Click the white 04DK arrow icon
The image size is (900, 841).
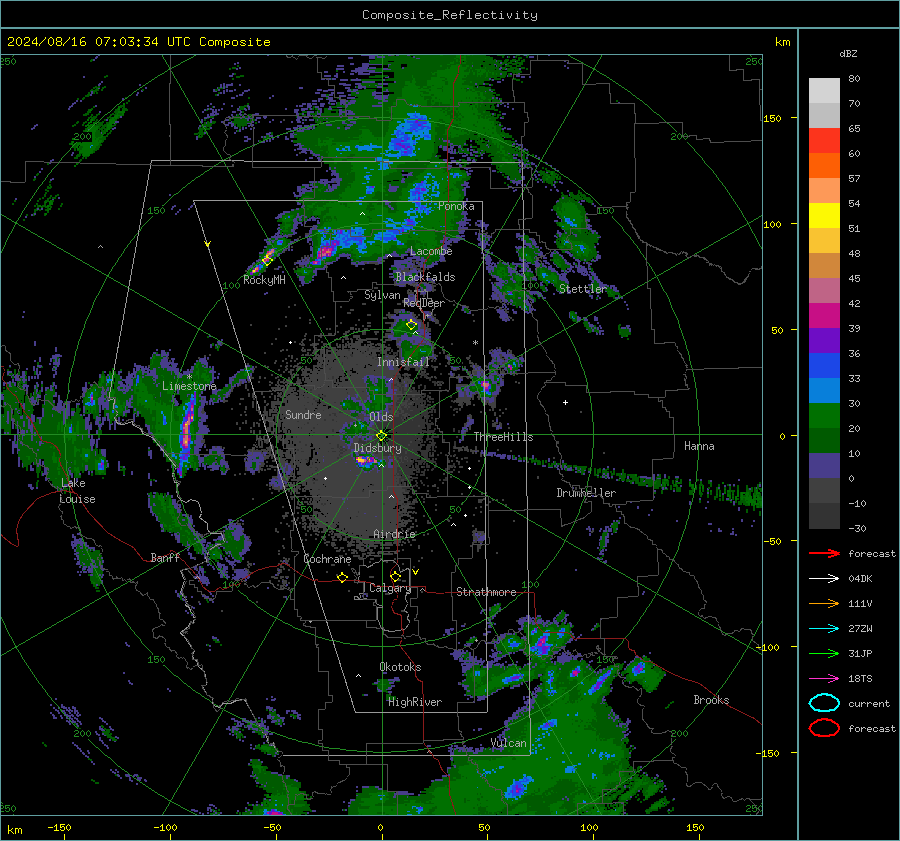tap(824, 578)
